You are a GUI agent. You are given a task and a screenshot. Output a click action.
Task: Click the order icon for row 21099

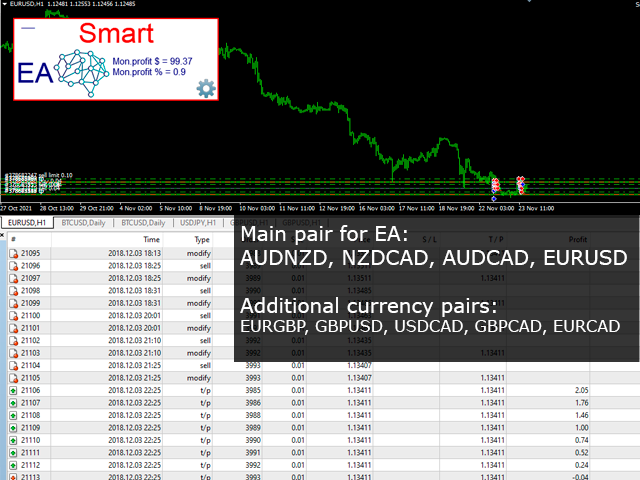coord(13,303)
